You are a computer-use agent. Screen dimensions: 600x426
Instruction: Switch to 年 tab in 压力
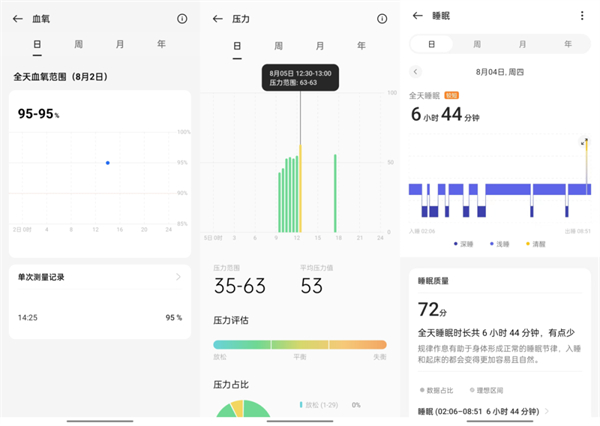coord(361,46)
